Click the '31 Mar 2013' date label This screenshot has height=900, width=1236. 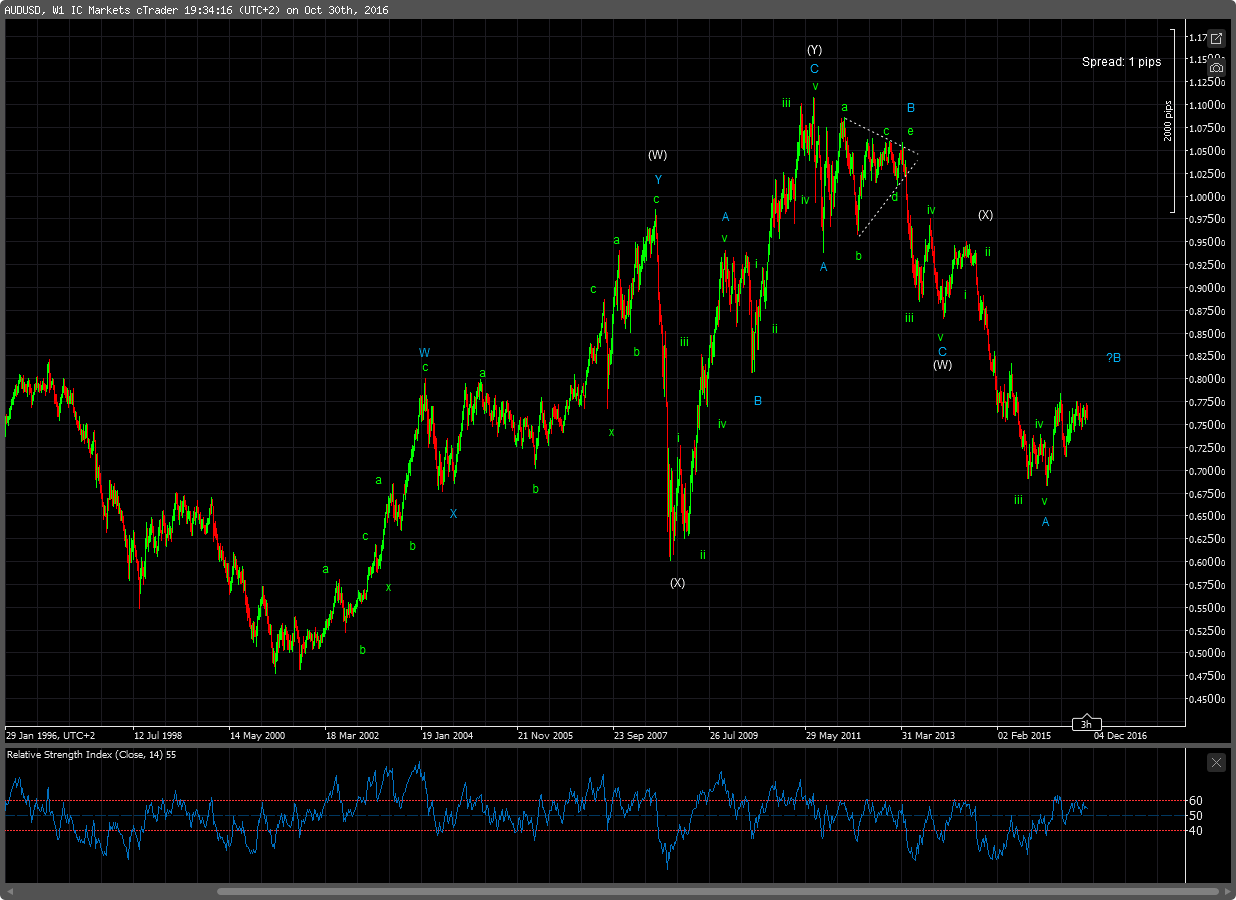[928, 735]
